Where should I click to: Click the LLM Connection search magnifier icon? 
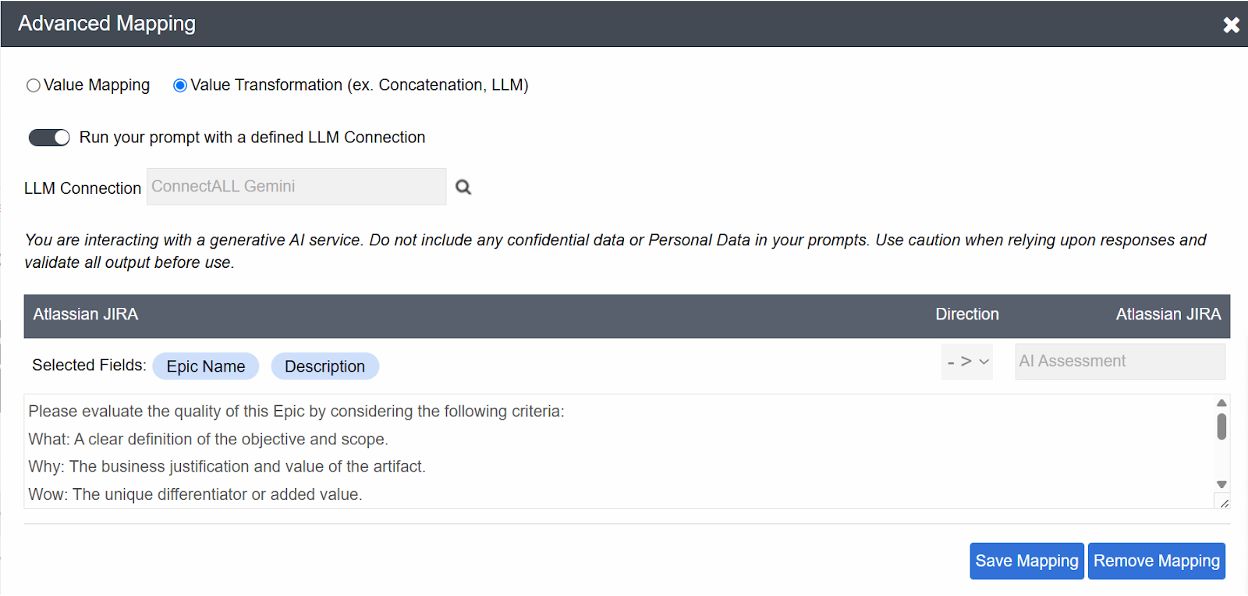coord(463,187)
